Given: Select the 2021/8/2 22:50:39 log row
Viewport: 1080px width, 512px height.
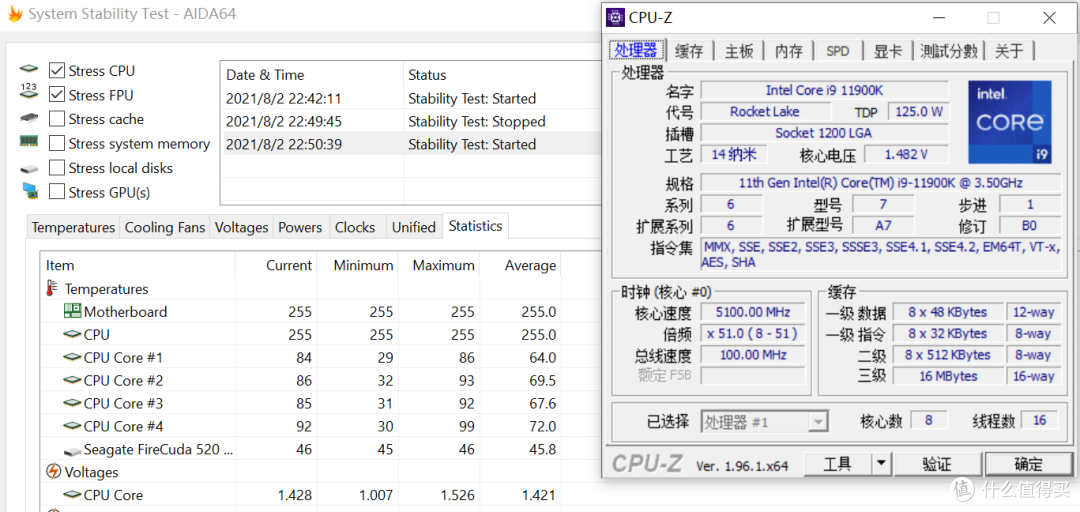Looking at the screenshot, I should coord(411,144).
